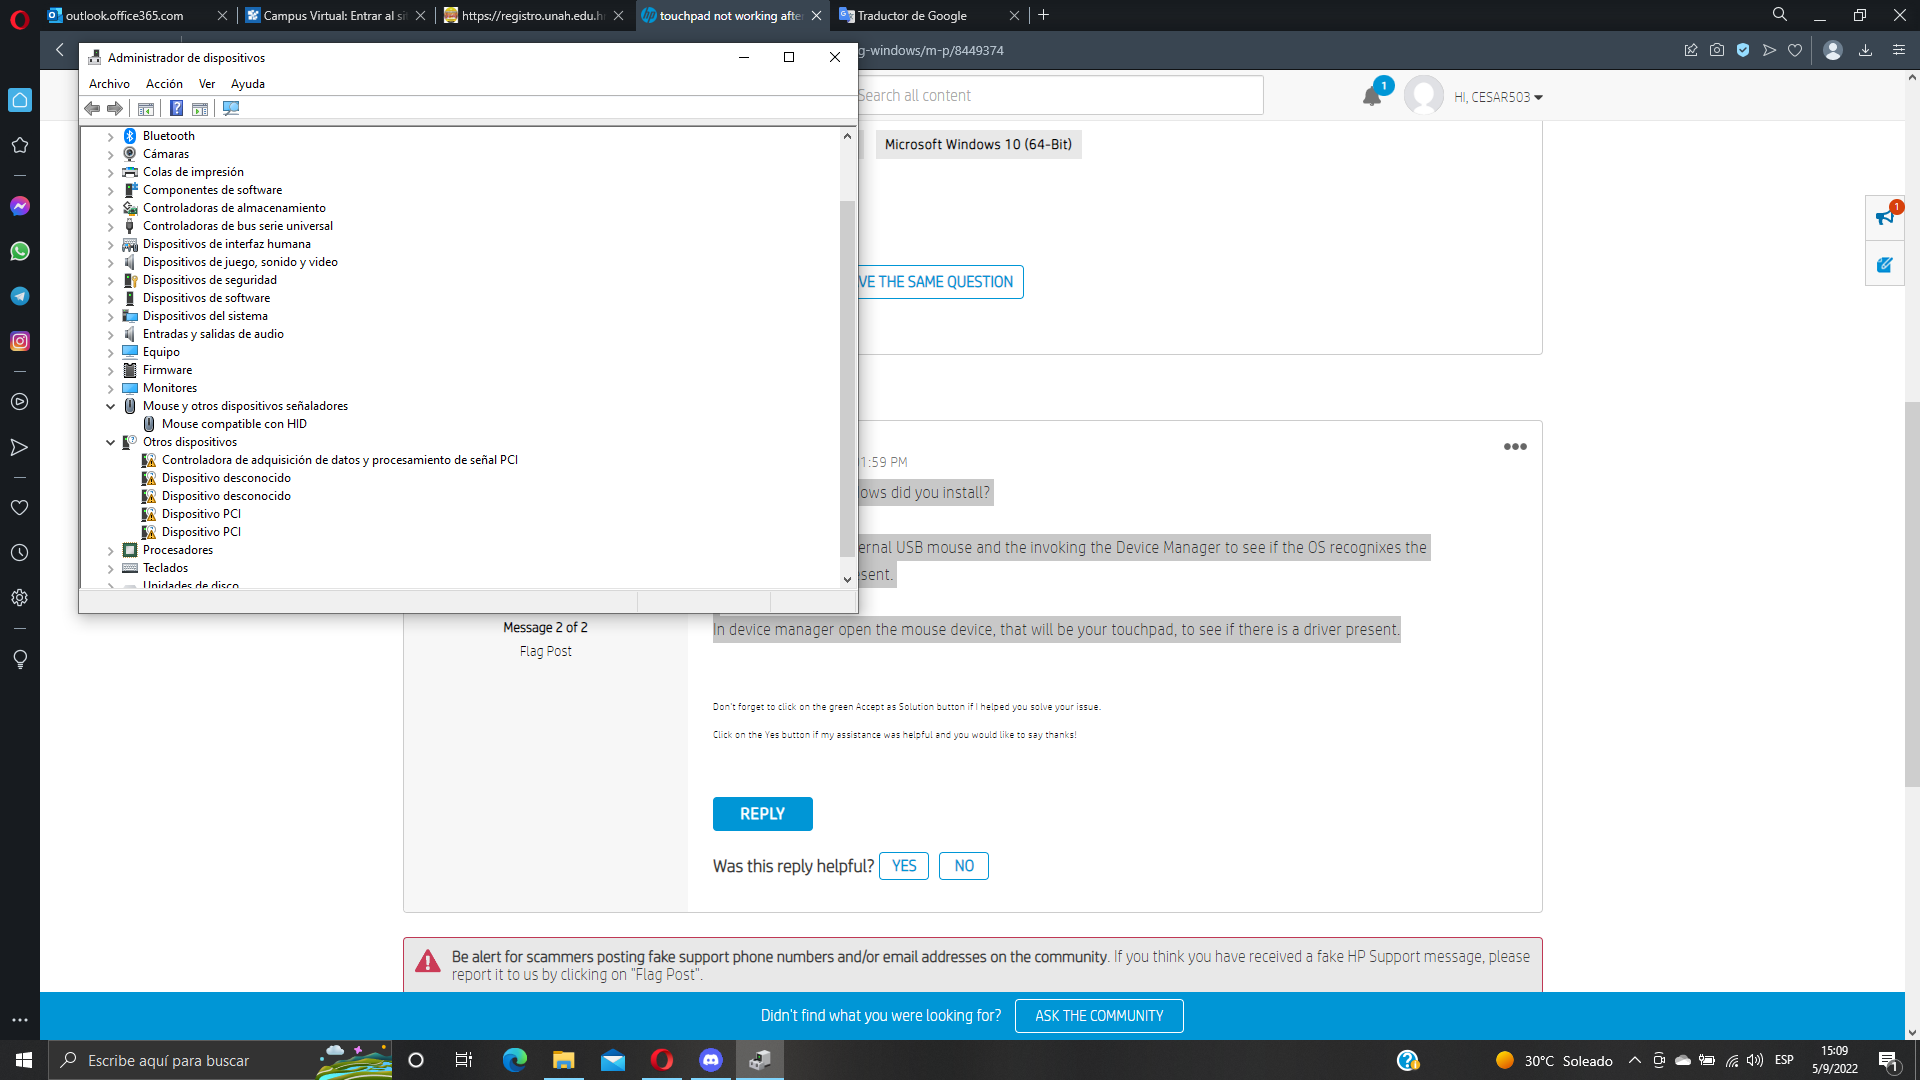Mark the reply as helpful with YES
Viewport: 1920px width, 1080px height.
[903, 866]
